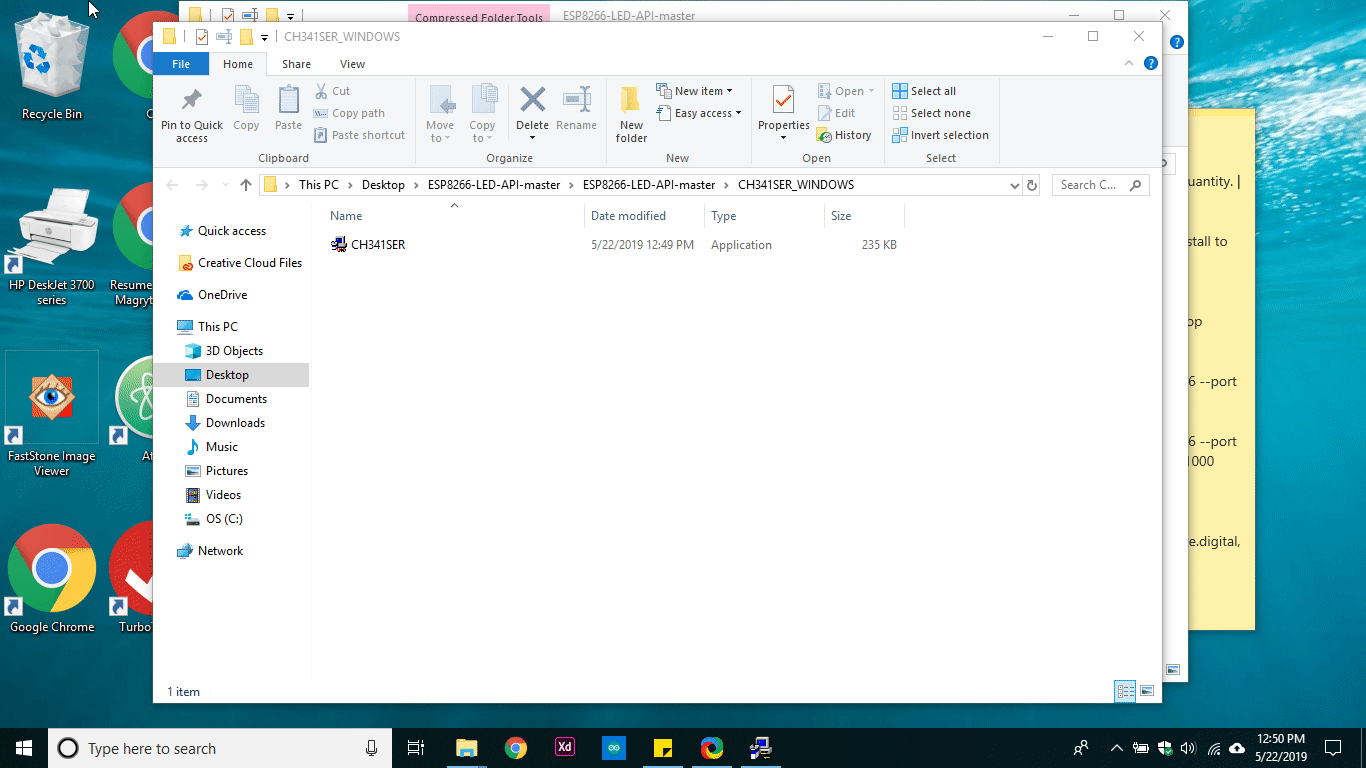This screenshot has width=1366, height=768.
Task: Show hidden system tray icons
Action: click(1116, 748)
